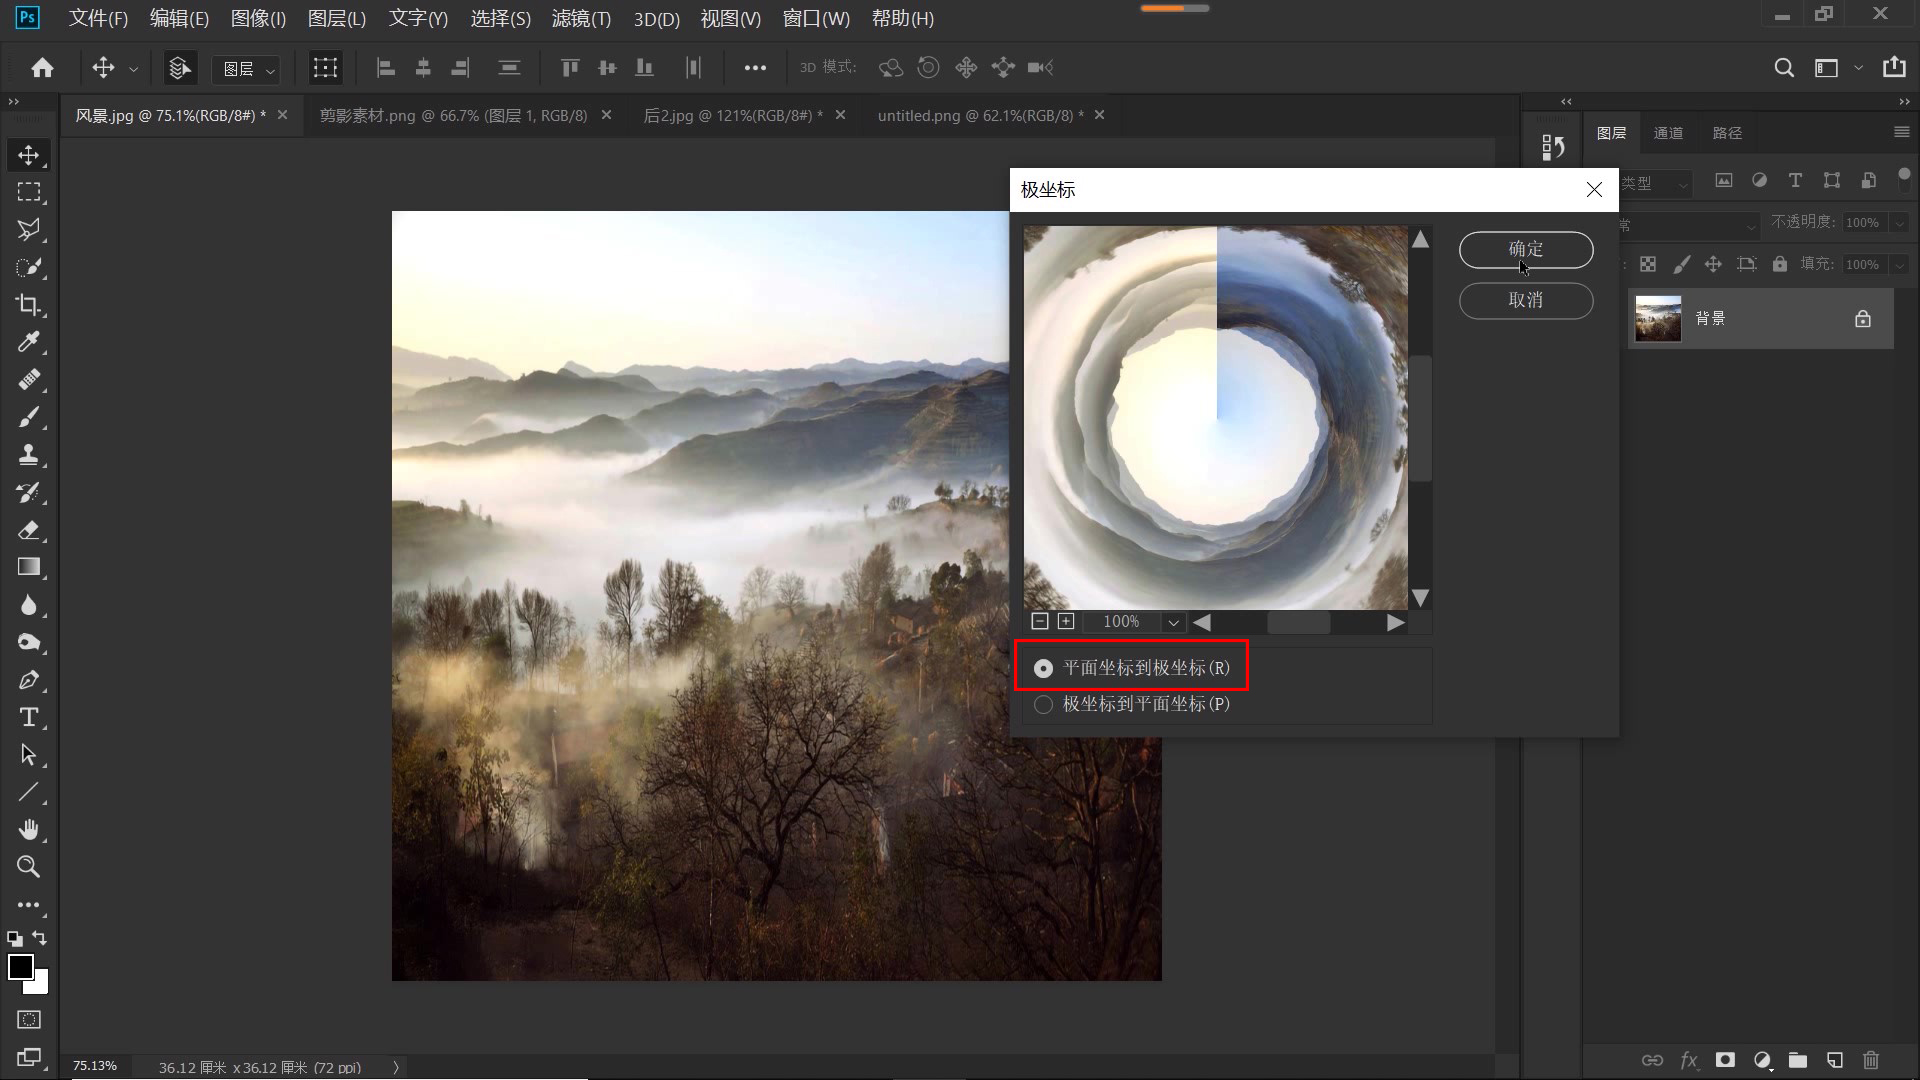Screen dimensions: 1920x1080
Task: Select the Crop tool
Action: [x=28, y=305]
